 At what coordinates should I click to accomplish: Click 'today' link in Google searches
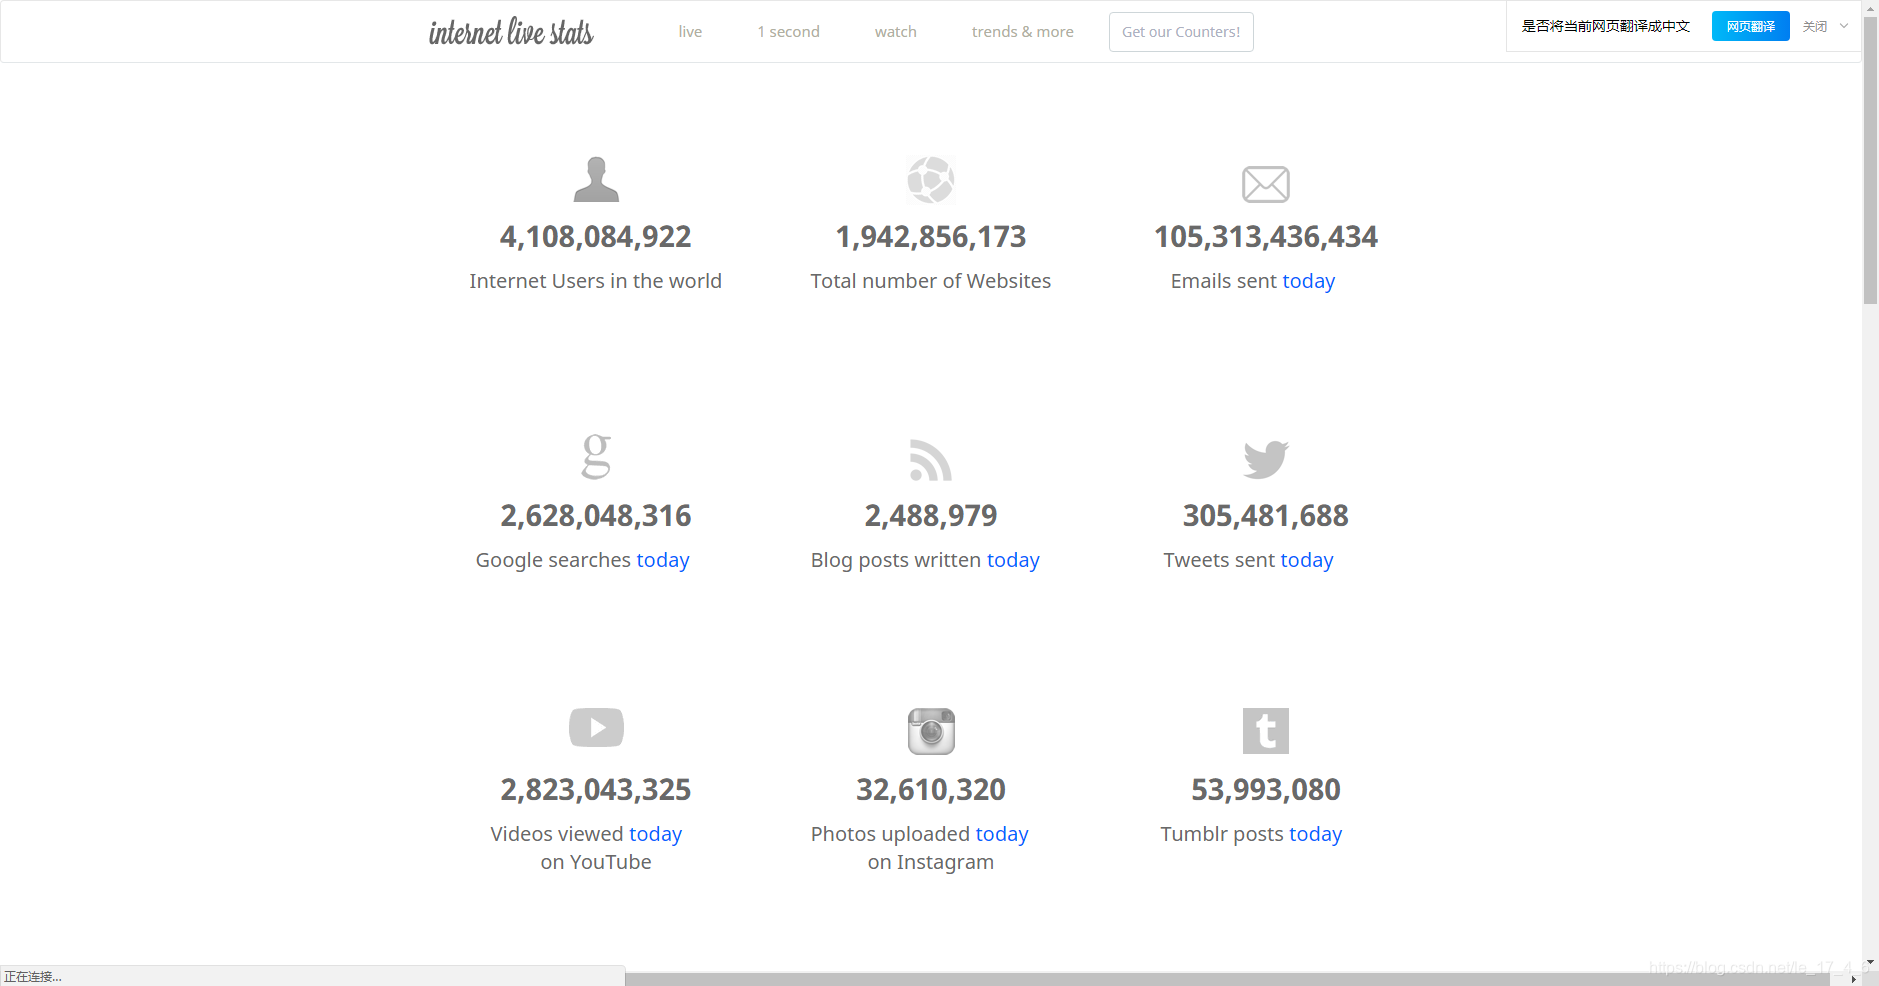[x=663, y=560]
